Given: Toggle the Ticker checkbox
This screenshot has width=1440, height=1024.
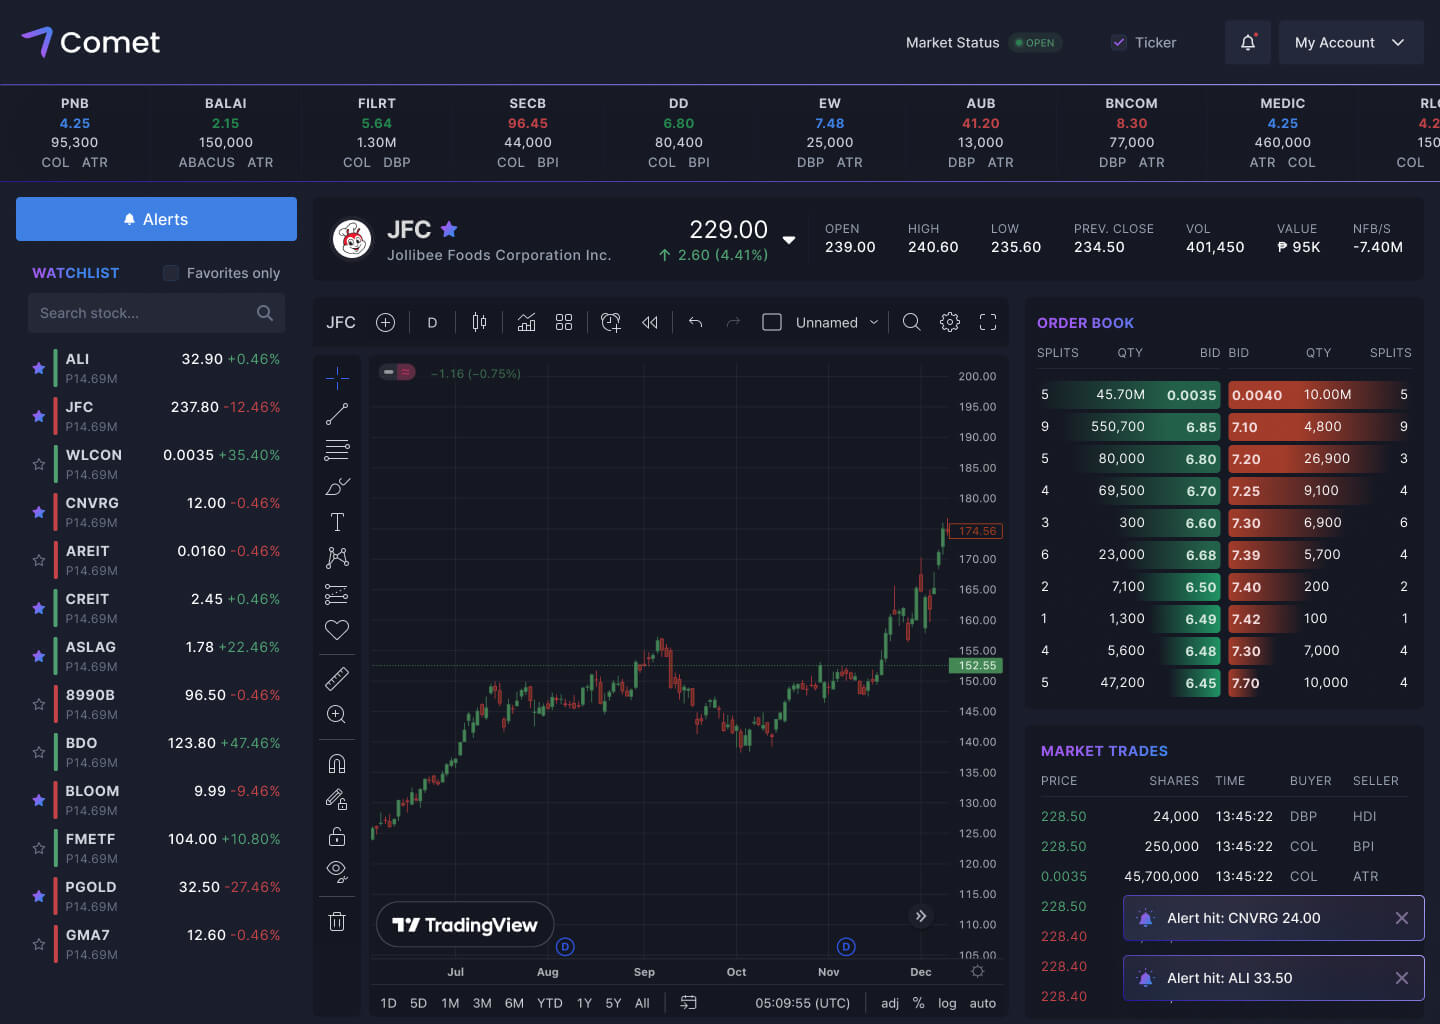Looking at the screenshot, I should (1119, 42).
